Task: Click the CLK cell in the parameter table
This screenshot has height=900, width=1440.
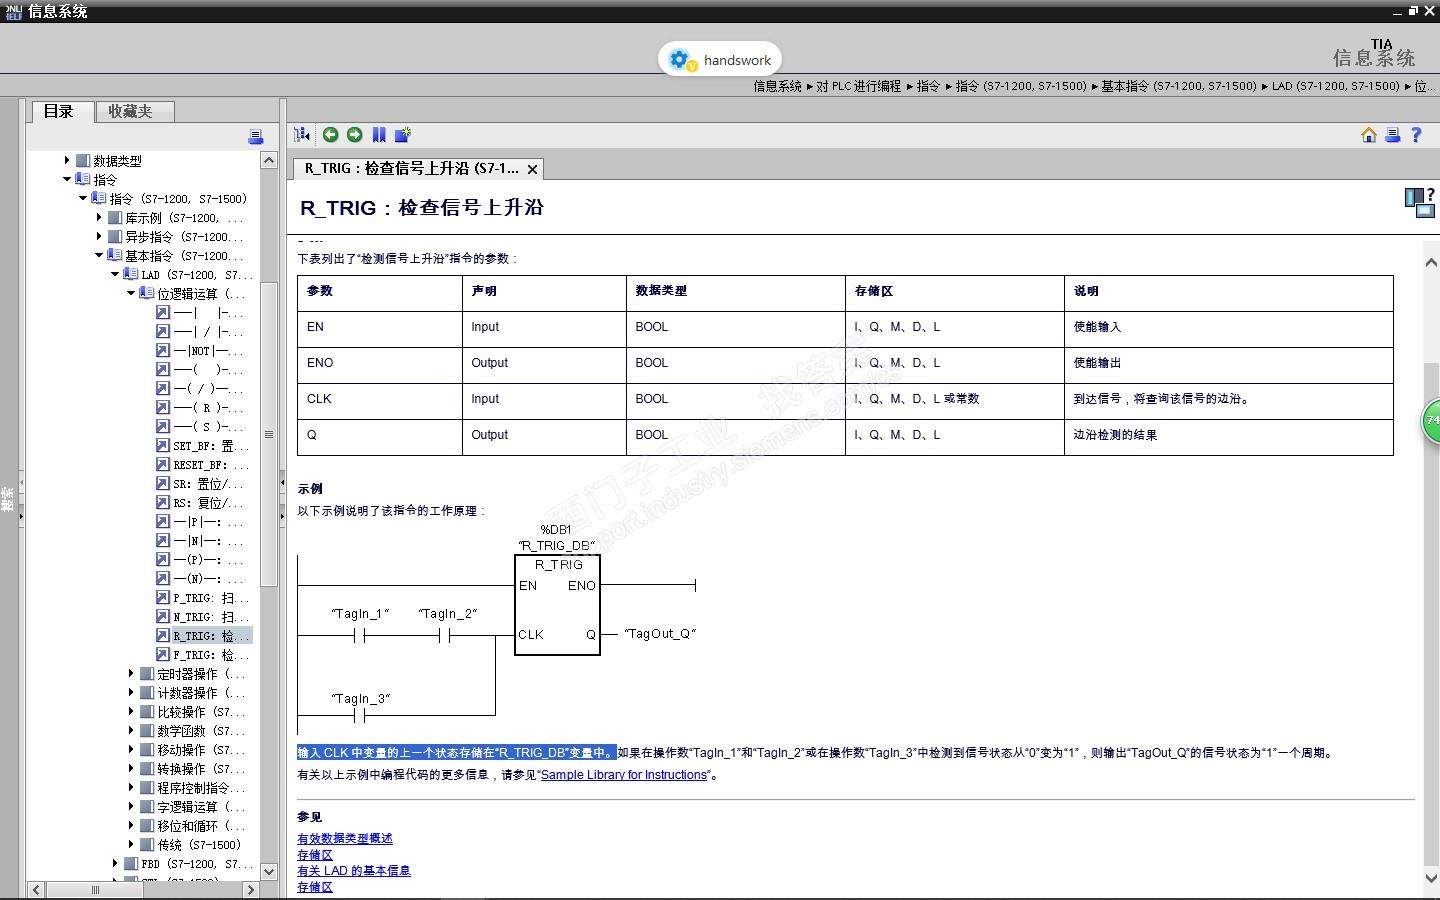Action: (379, 401)
